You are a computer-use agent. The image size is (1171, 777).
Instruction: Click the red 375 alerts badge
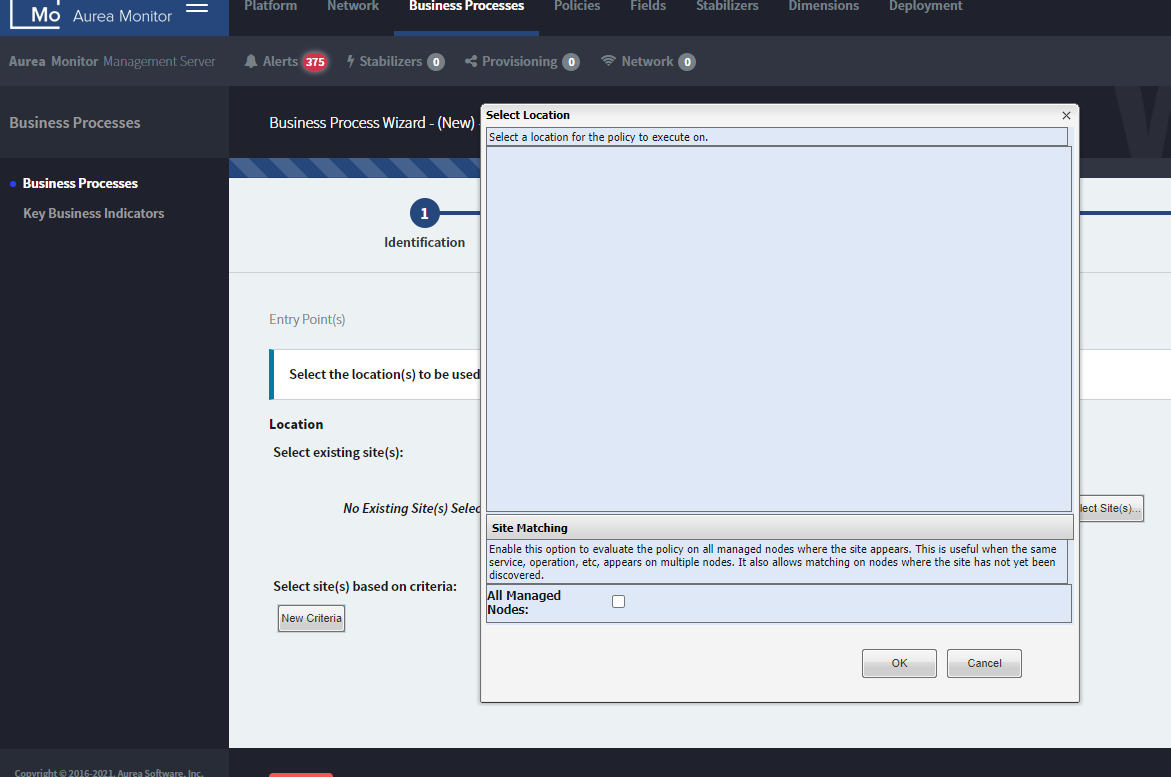click(315, 62)
